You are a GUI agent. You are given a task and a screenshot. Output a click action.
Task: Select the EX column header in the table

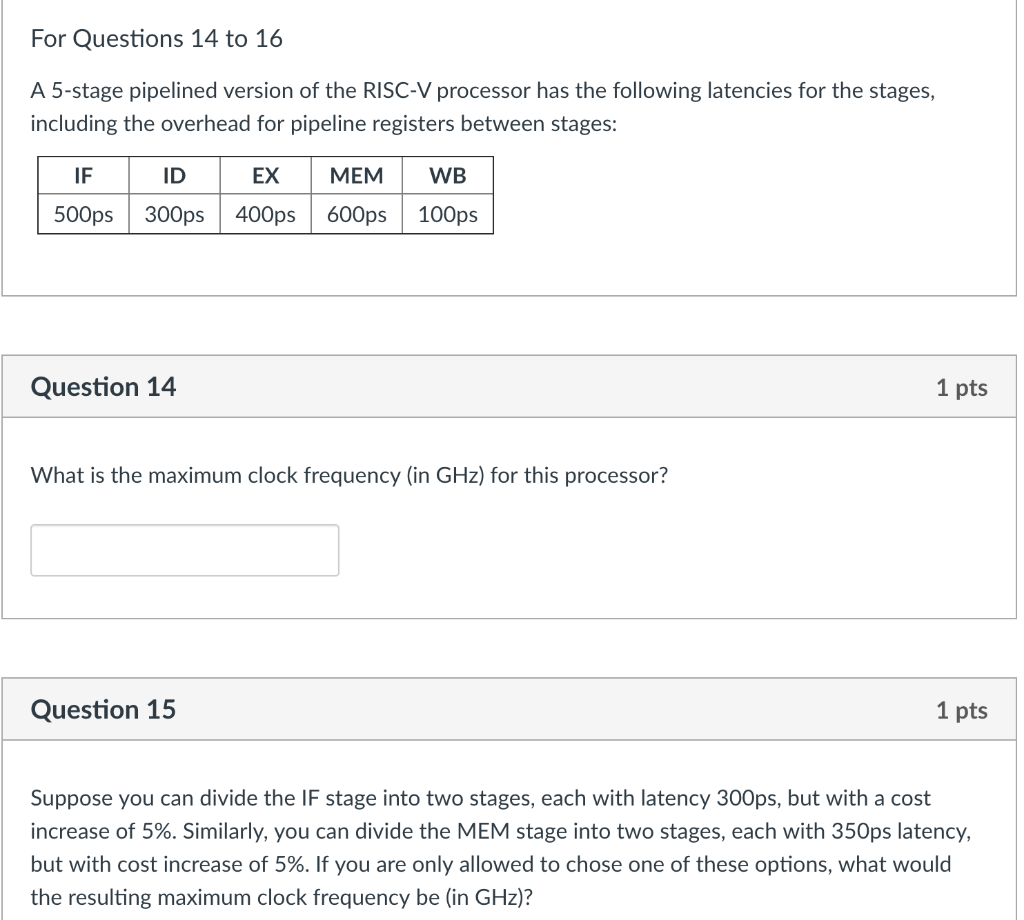[264, 176]
